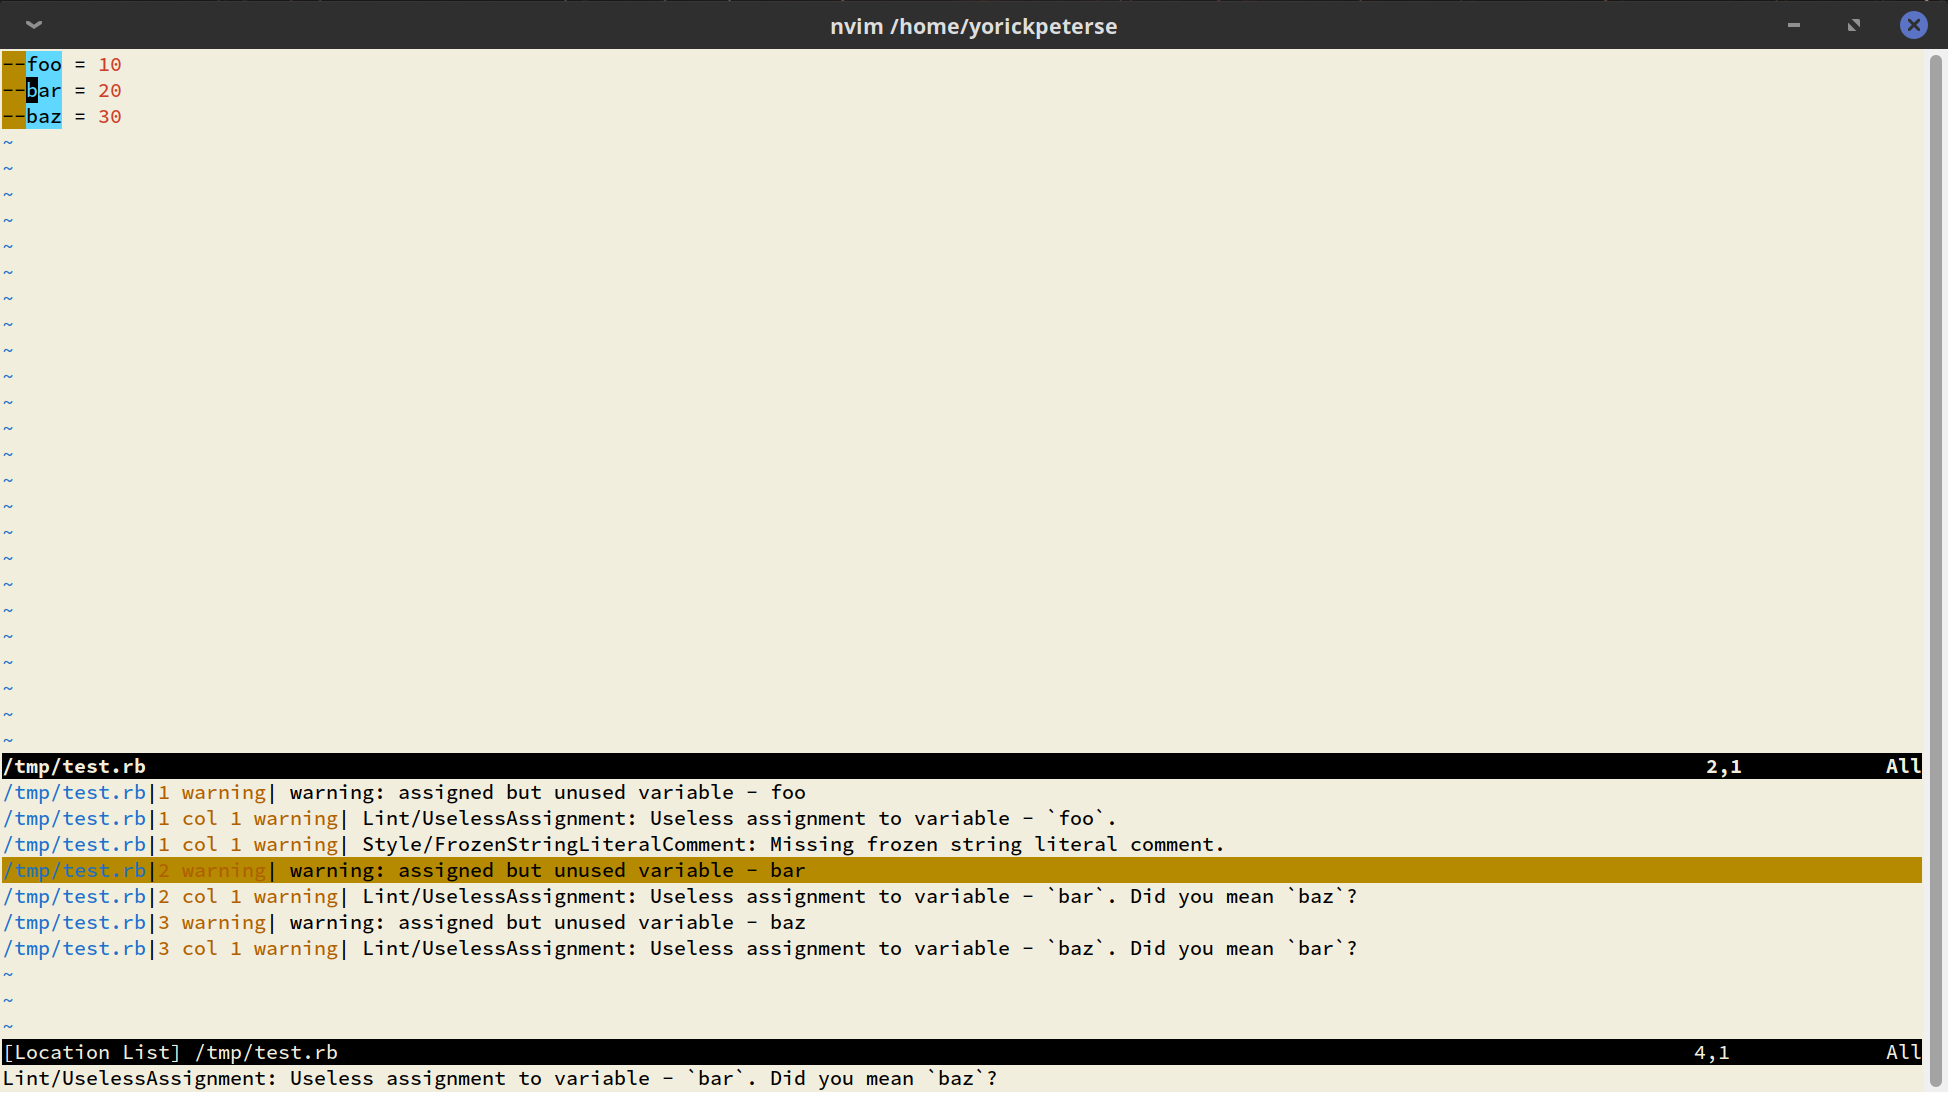Viewport: 1948px width, 1094px height.
Task: Click the nvim /home/yorickpeterse window title
Action: (x=973, y=25)
